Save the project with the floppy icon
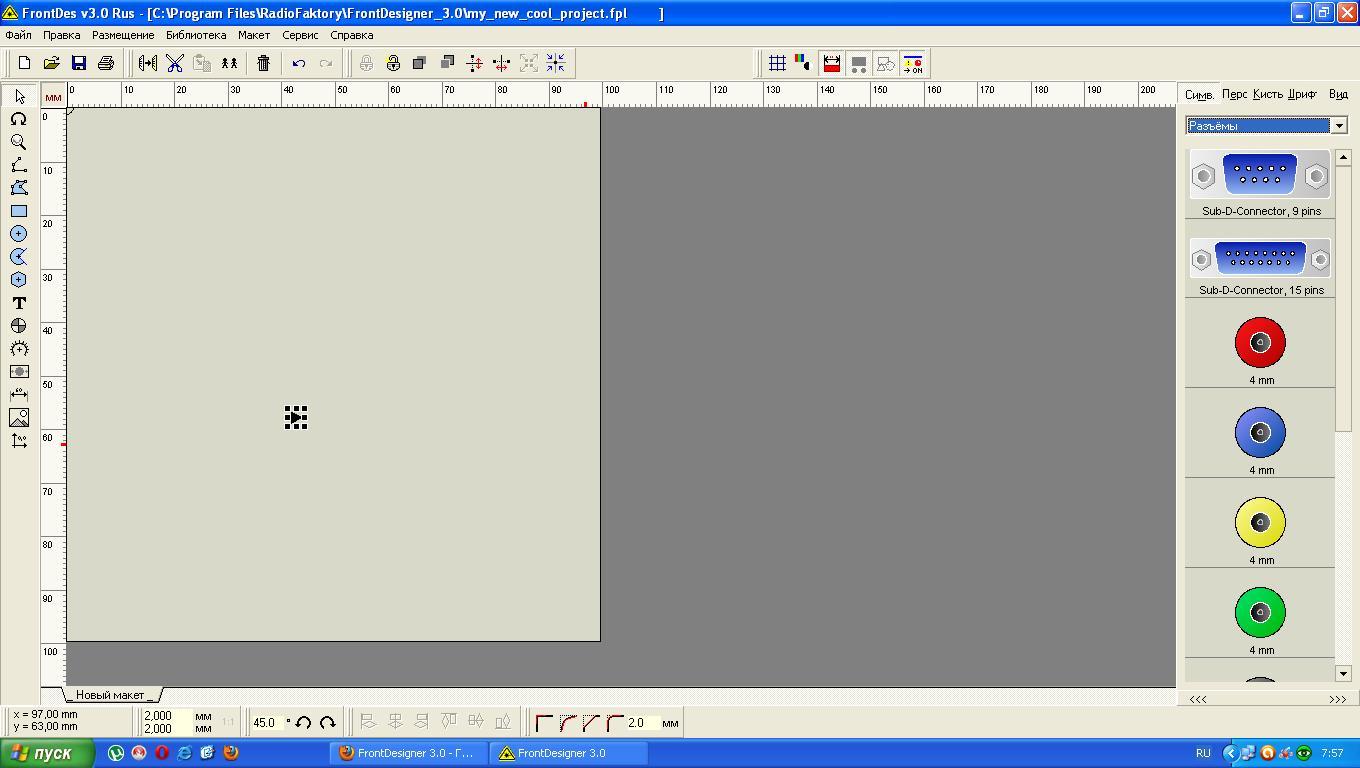This screenshot has height=768, width=1360. pyautogui.click(x=78, y=63)
